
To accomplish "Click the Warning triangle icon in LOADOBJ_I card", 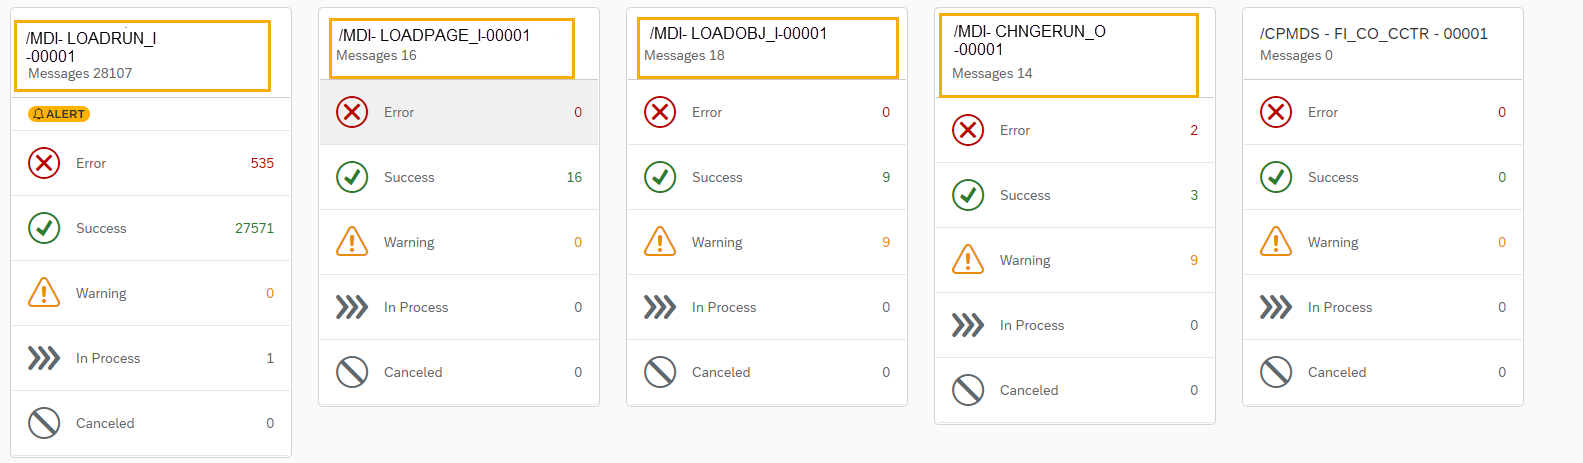I will 660,242.
